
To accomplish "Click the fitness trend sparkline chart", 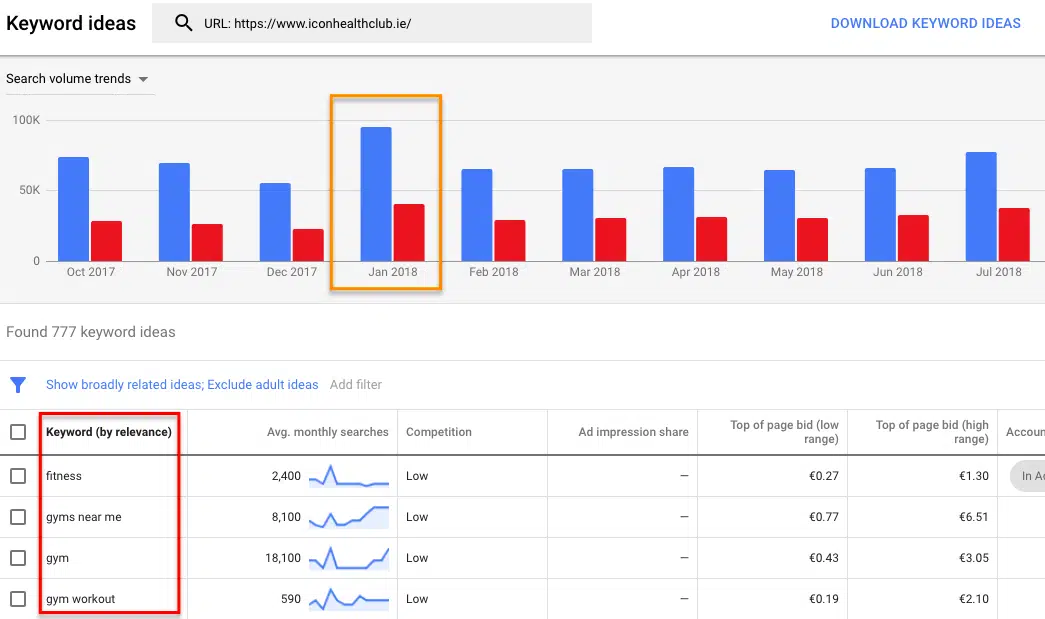I will tap(348, 476).
